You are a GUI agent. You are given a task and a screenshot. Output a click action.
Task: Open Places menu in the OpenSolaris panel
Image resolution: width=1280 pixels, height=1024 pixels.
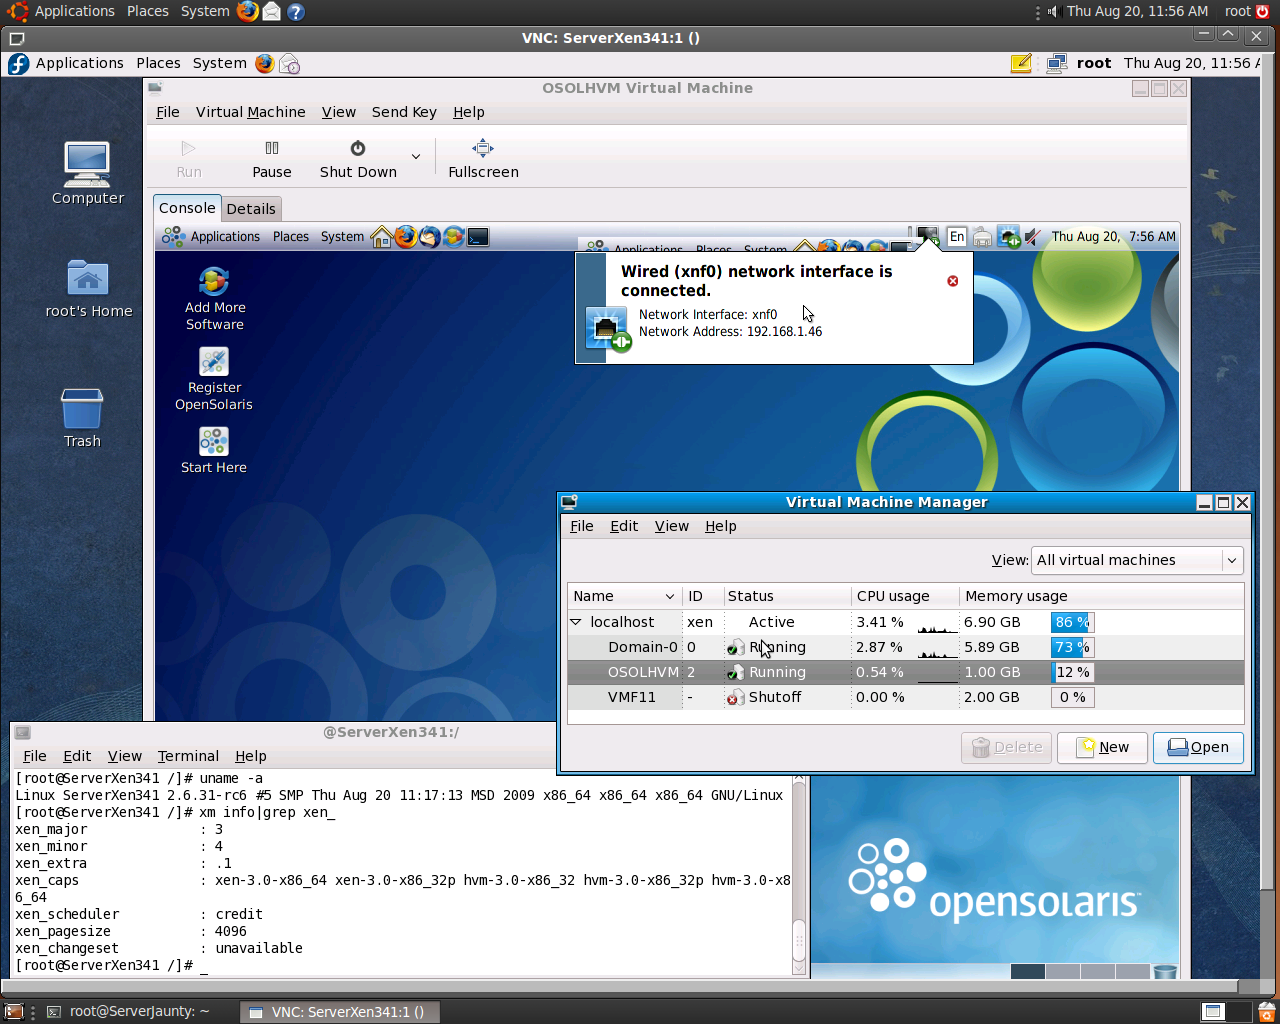click(291, 237)
